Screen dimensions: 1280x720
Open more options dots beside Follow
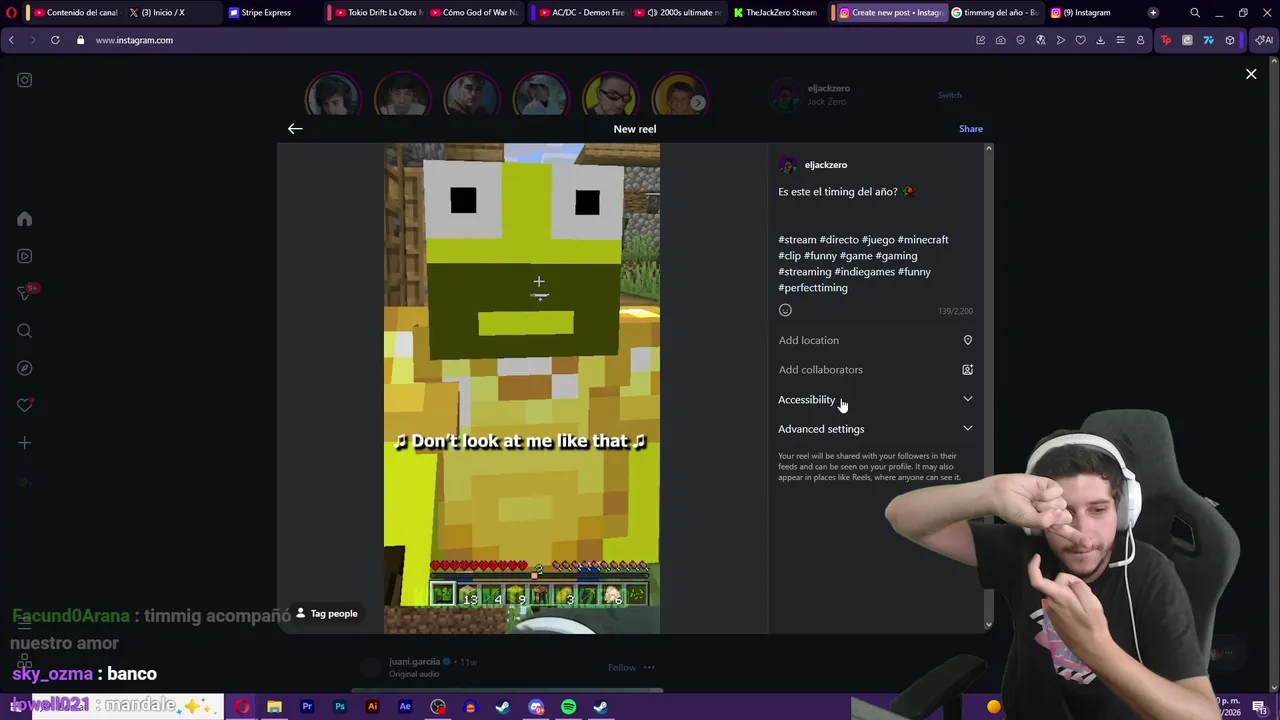[x=649, y=667]
